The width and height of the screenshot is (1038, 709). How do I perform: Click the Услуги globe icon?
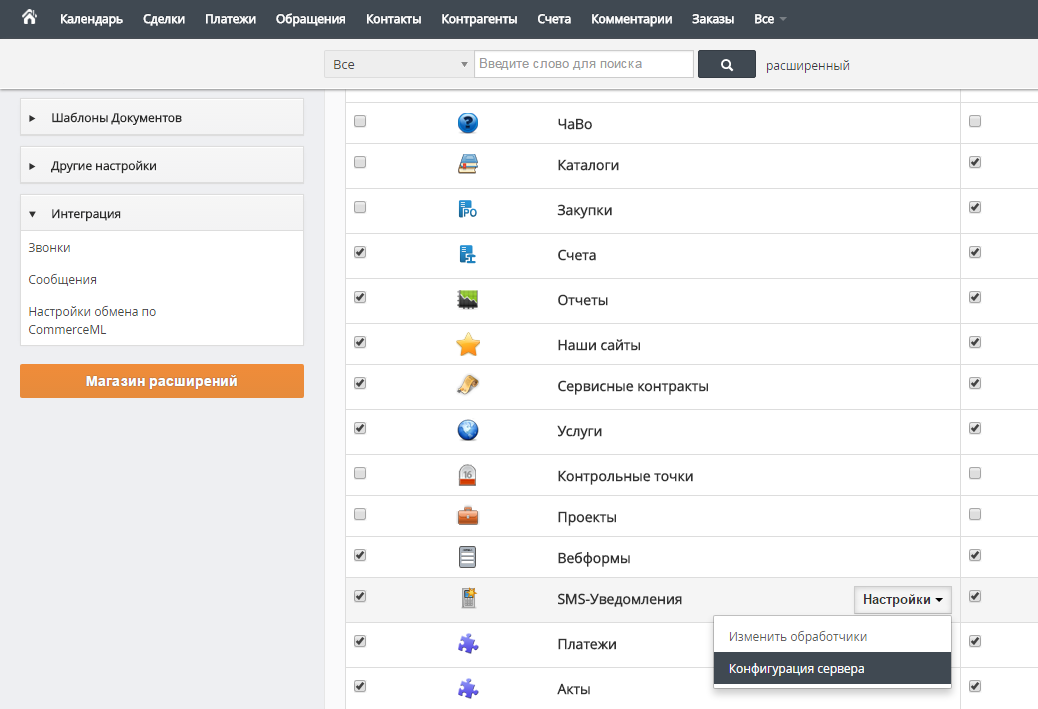[x=467, y=431]
